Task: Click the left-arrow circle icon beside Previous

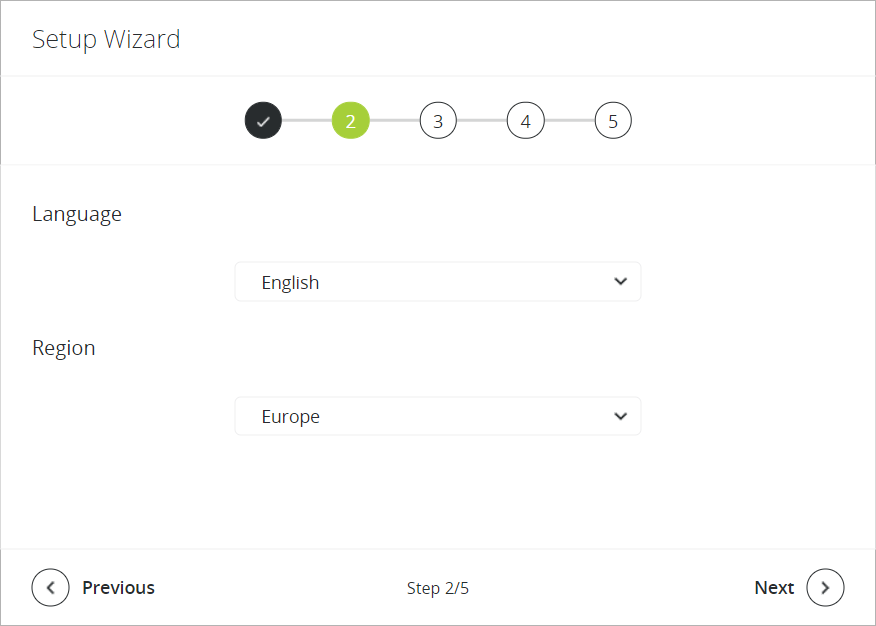Action: click(51, 588)
